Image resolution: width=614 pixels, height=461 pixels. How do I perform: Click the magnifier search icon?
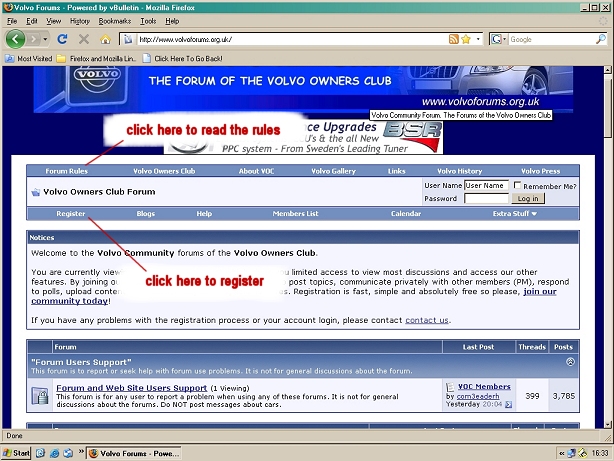click(x=601, y=39)
